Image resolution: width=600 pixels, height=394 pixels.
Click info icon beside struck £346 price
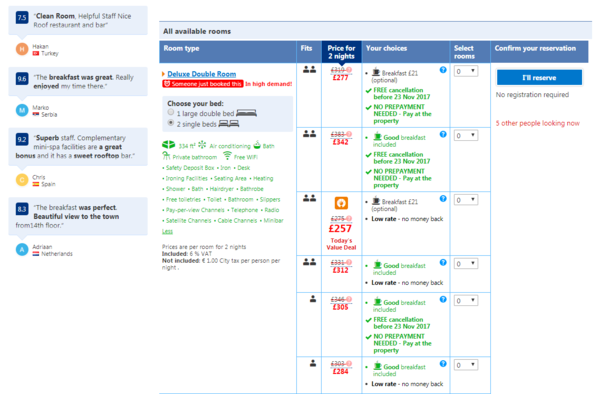click(x=349, y=300)
